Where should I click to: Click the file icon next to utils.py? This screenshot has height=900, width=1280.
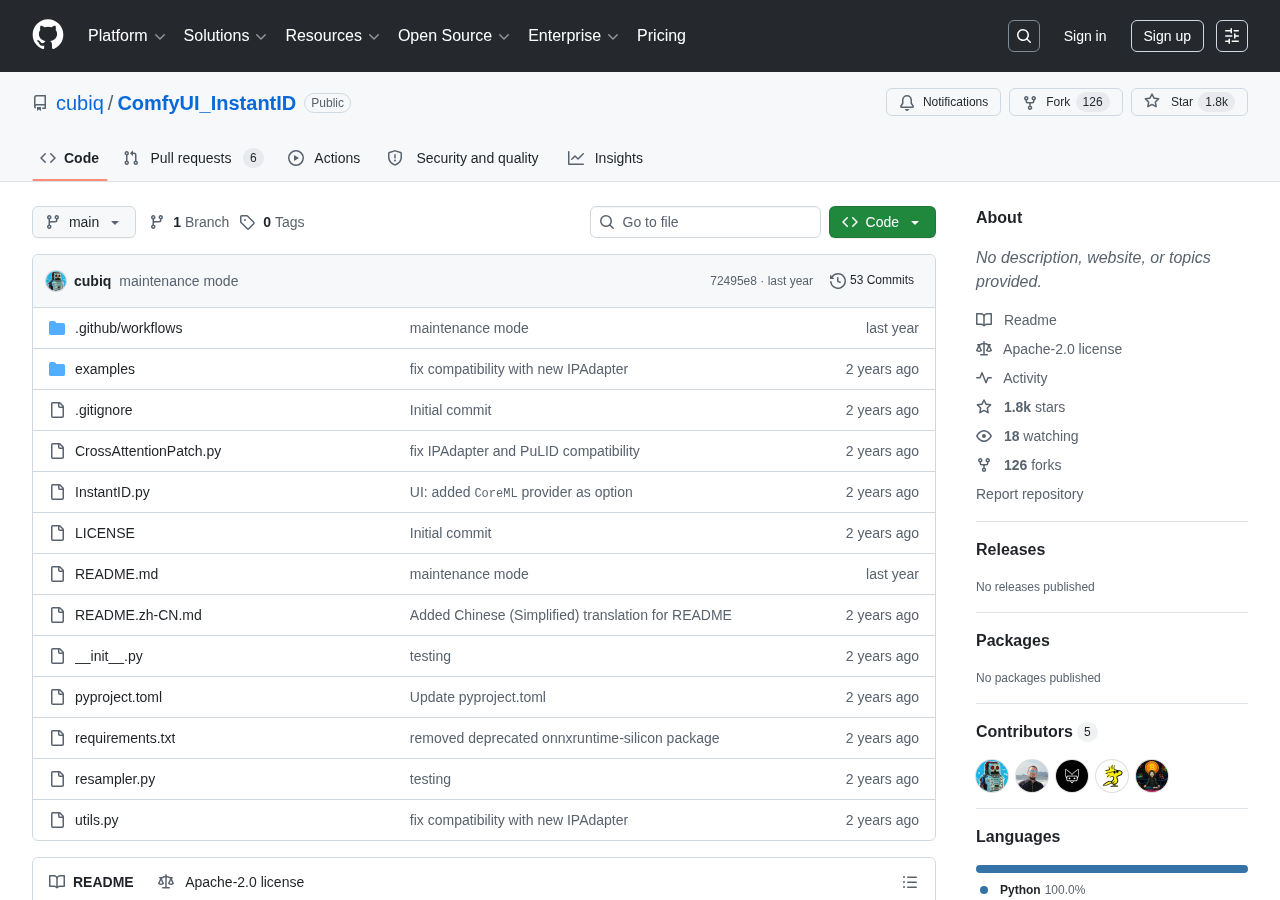(57, 820)
